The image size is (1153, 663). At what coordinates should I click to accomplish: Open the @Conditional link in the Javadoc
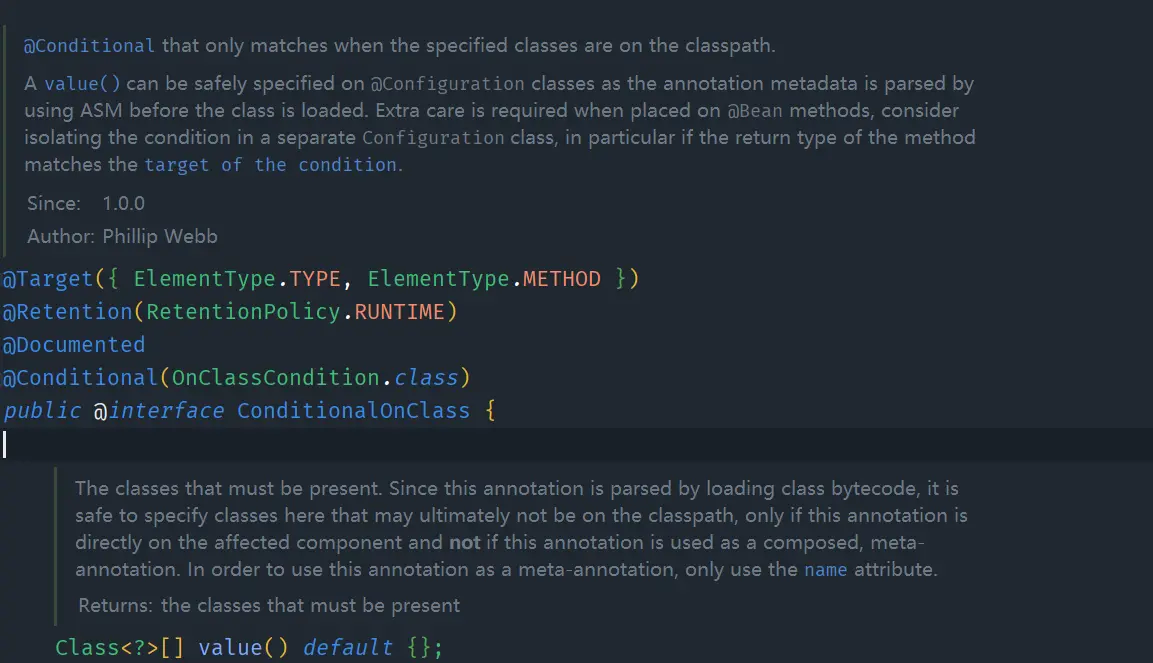(89, 46)
